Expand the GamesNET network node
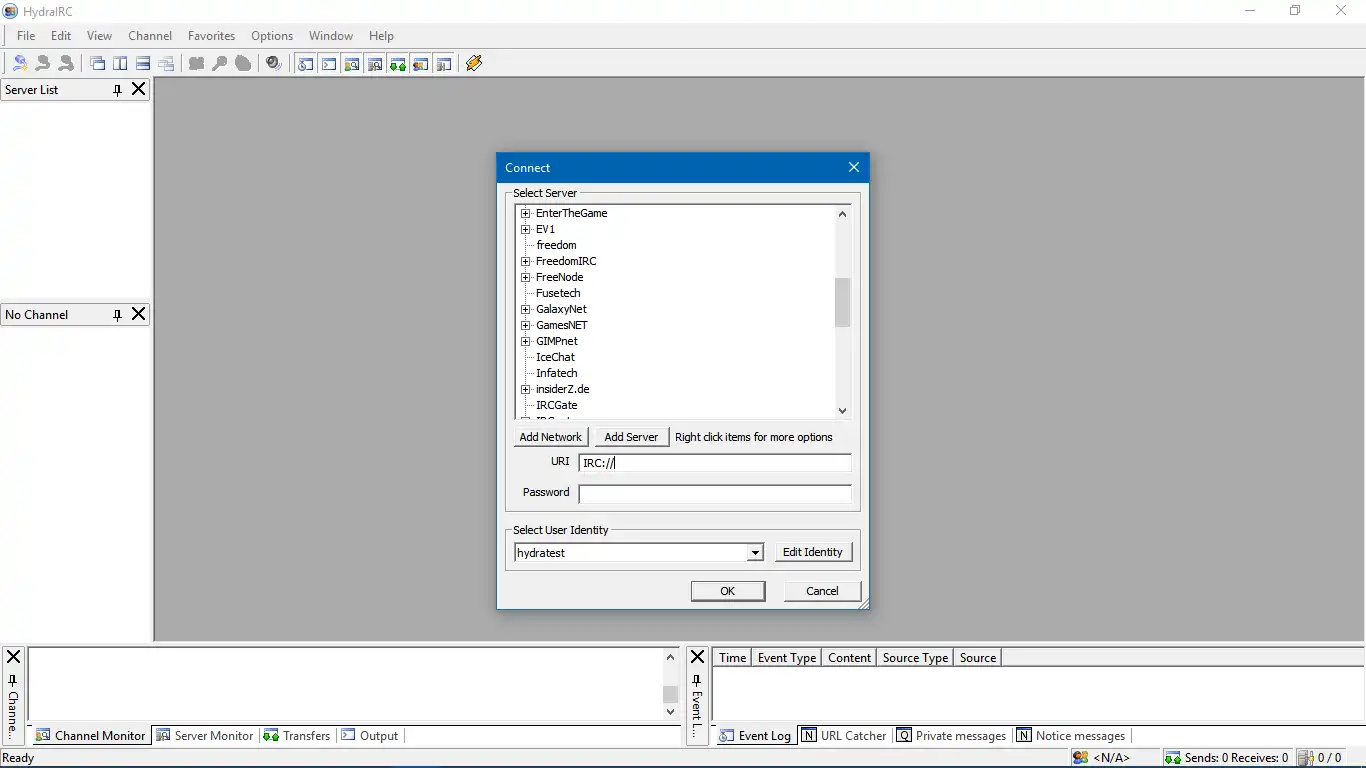Viewport: 1366px width, 768px height. click(x=525, y=325)
